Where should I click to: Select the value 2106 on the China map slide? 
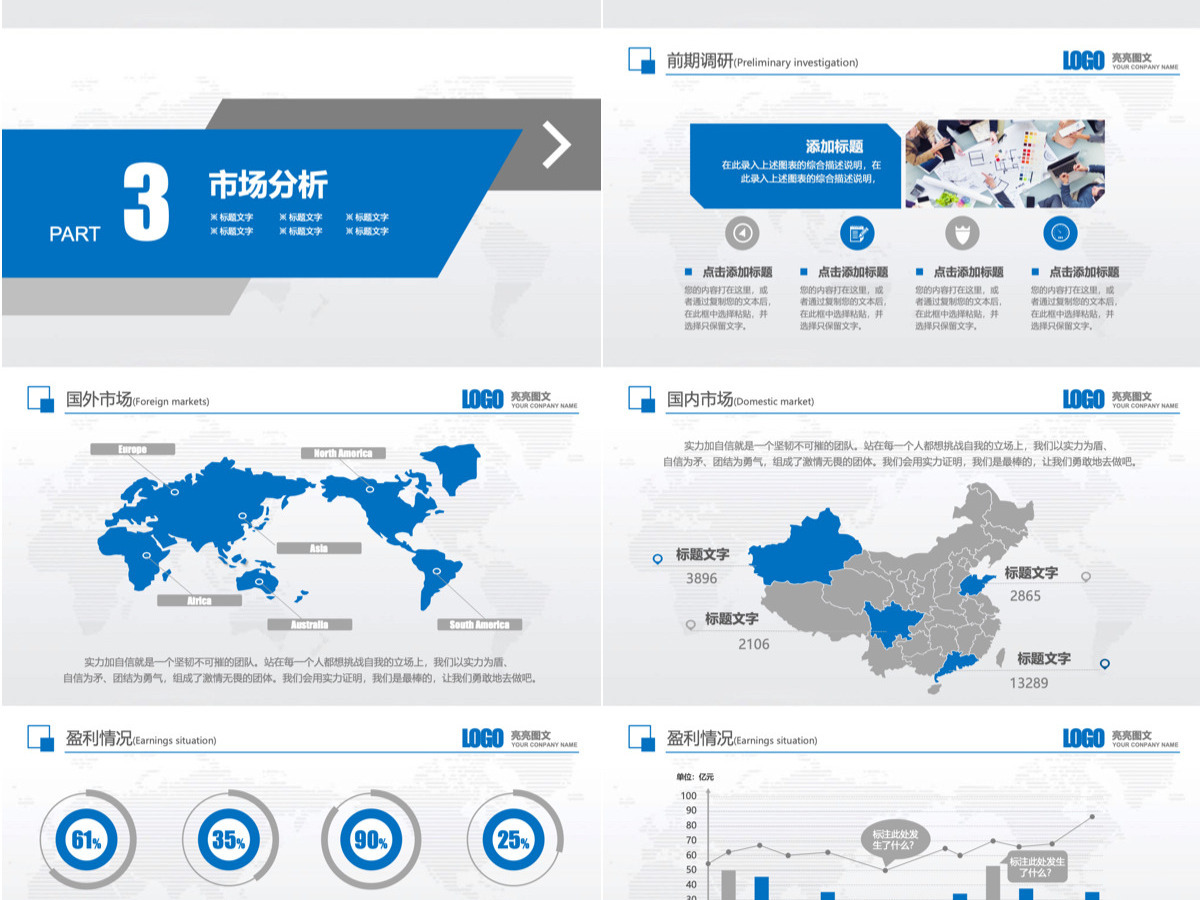click(x=754, y=644)
